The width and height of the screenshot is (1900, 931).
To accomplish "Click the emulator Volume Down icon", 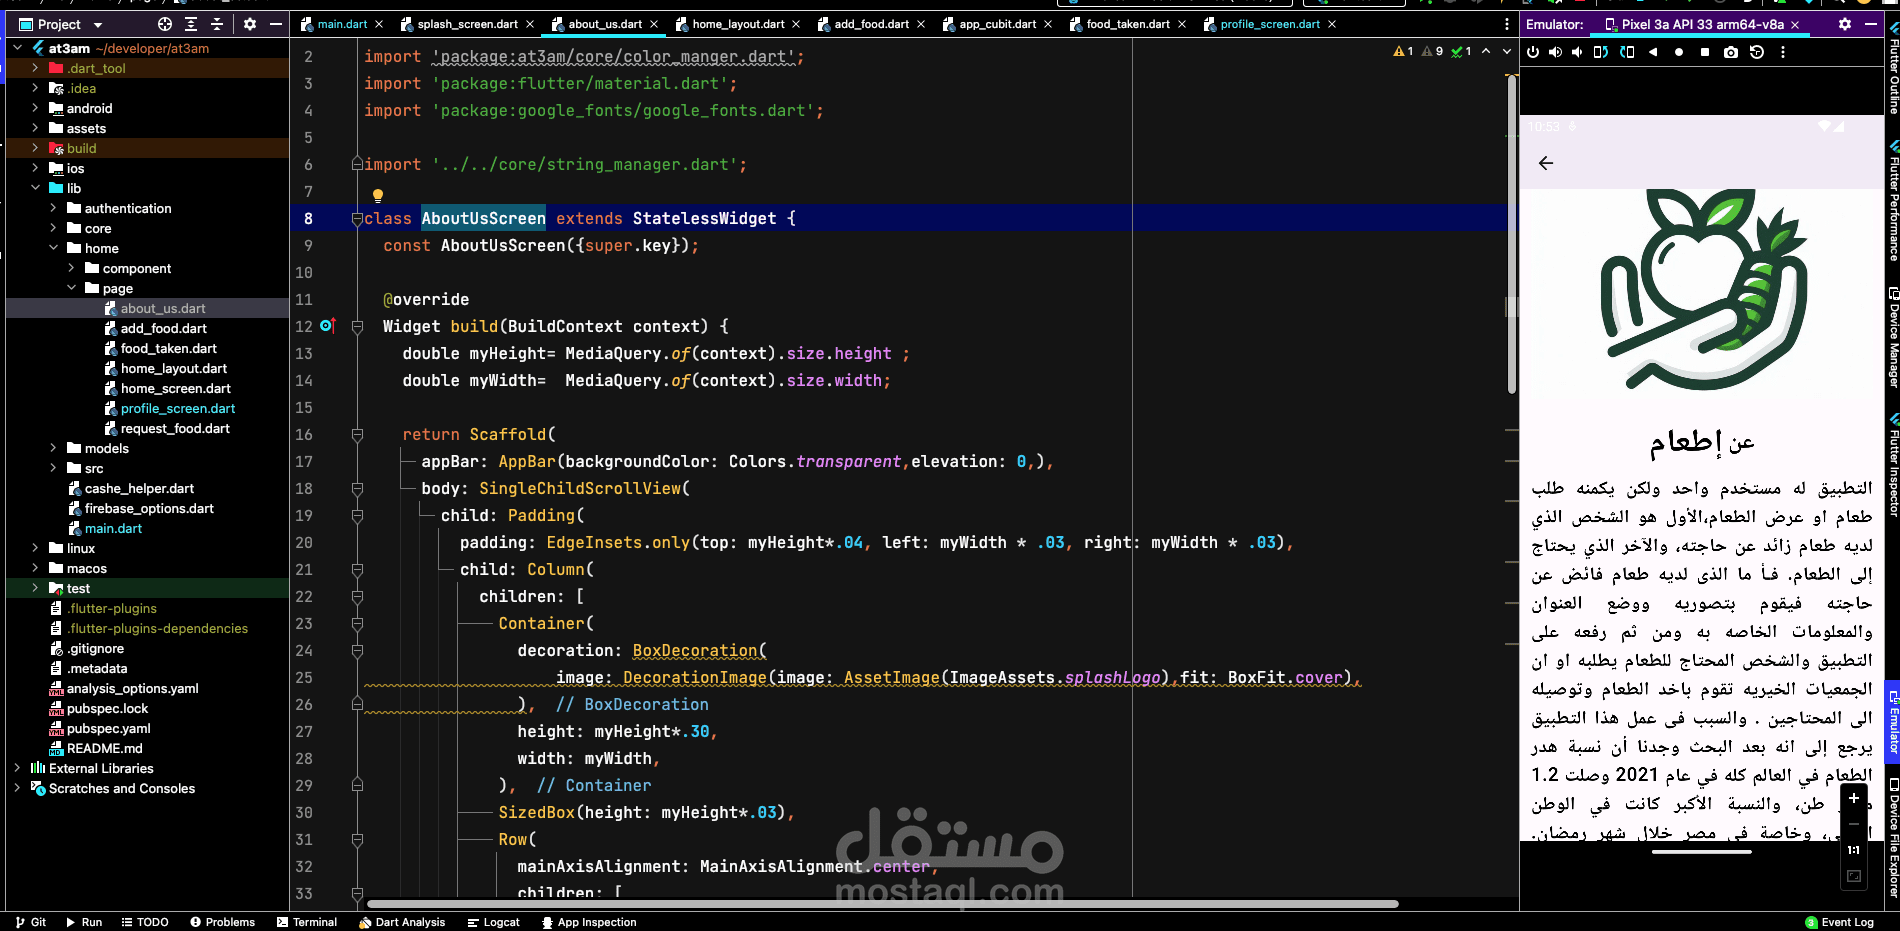I will [1577, 52].
